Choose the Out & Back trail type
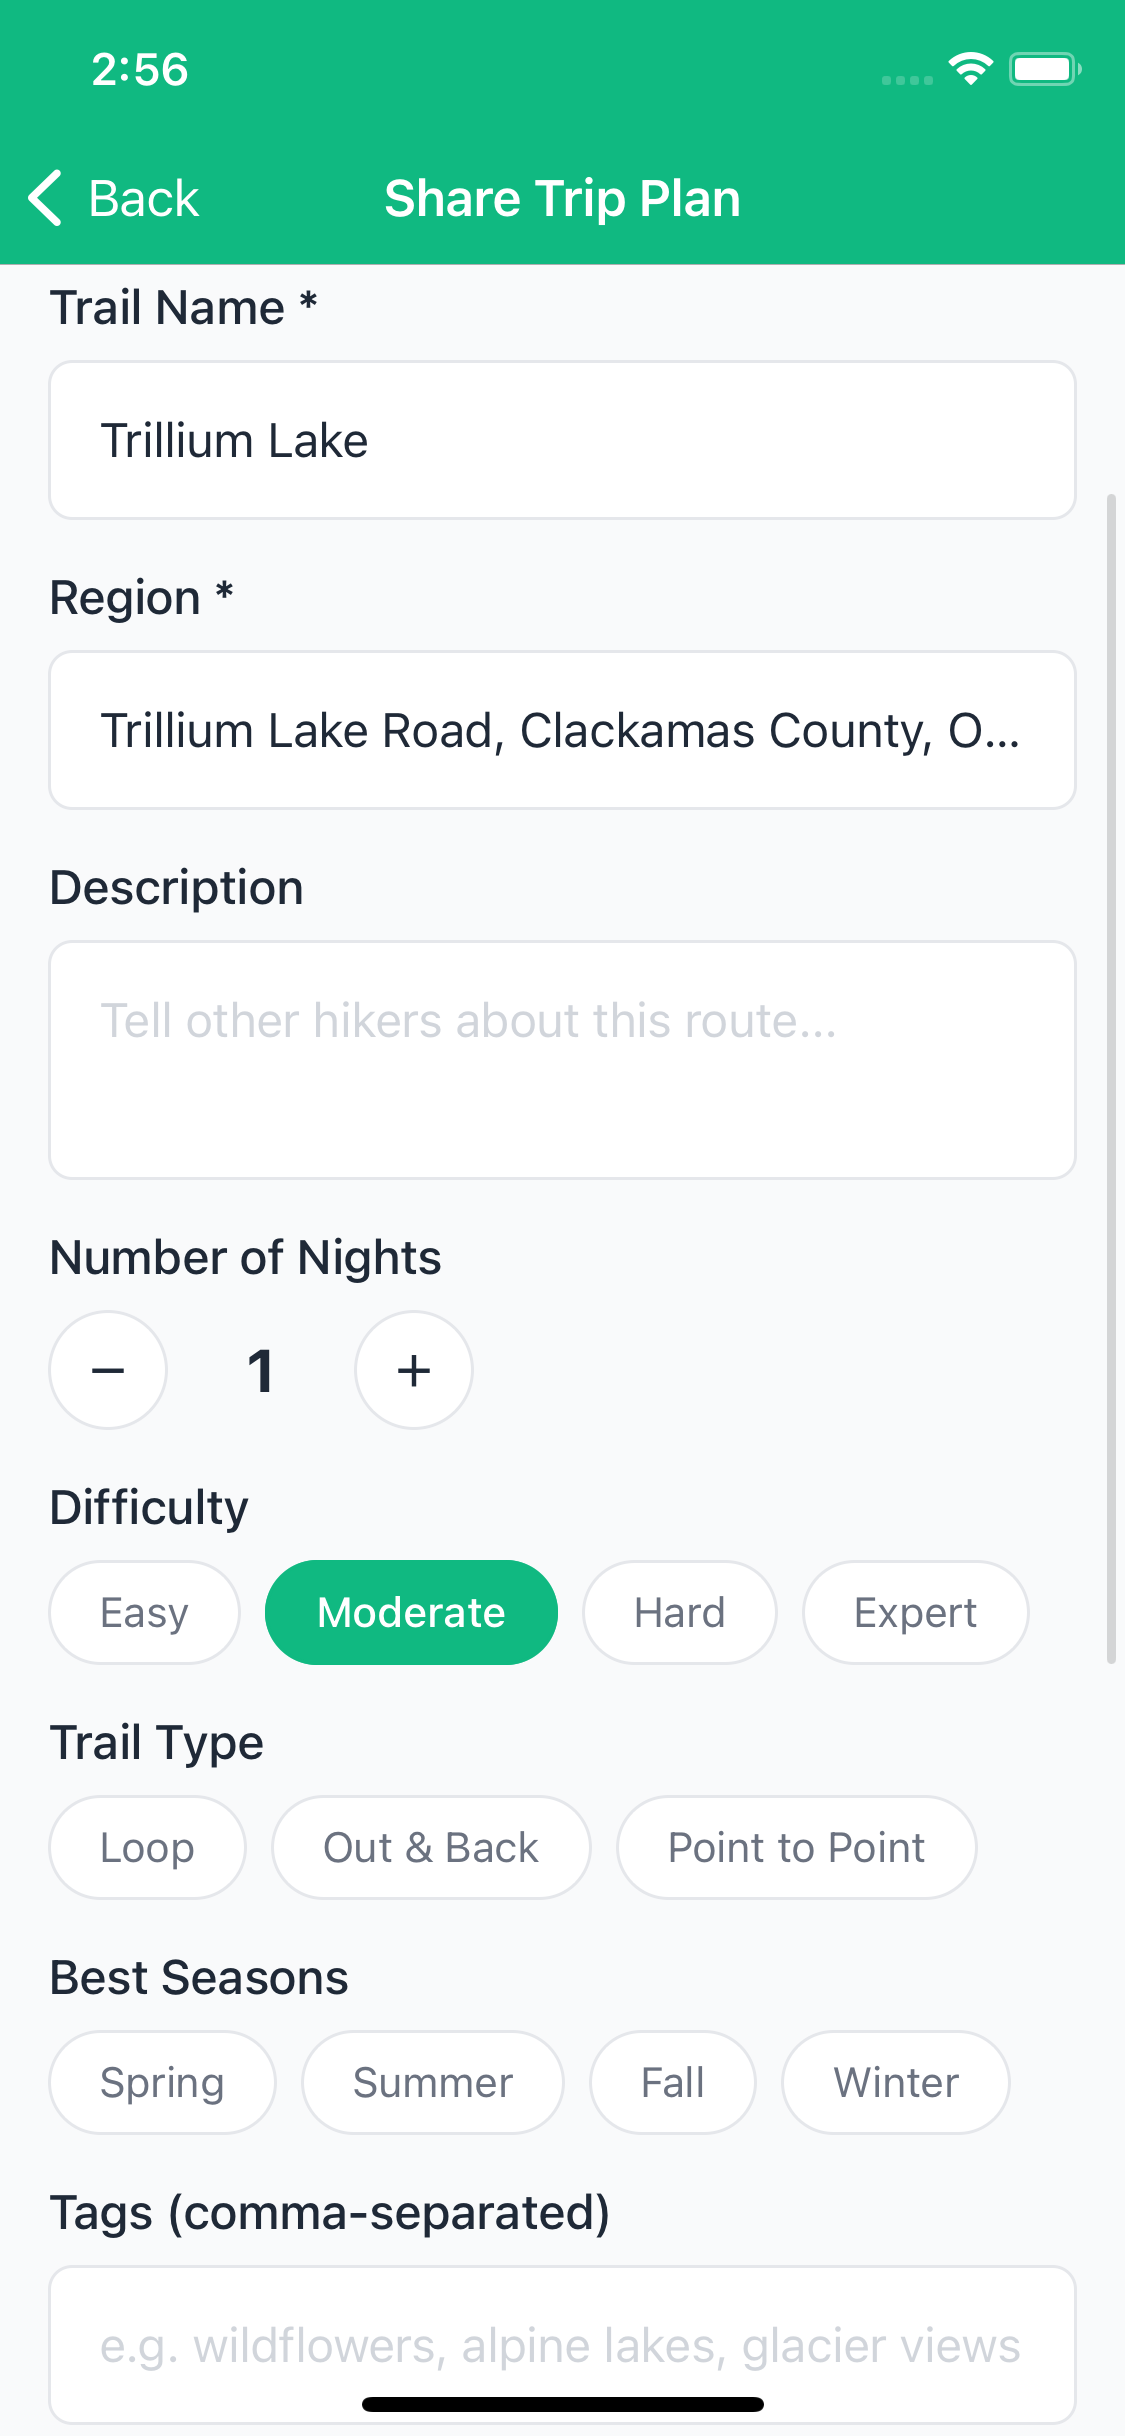 [x=430, y=1846]
